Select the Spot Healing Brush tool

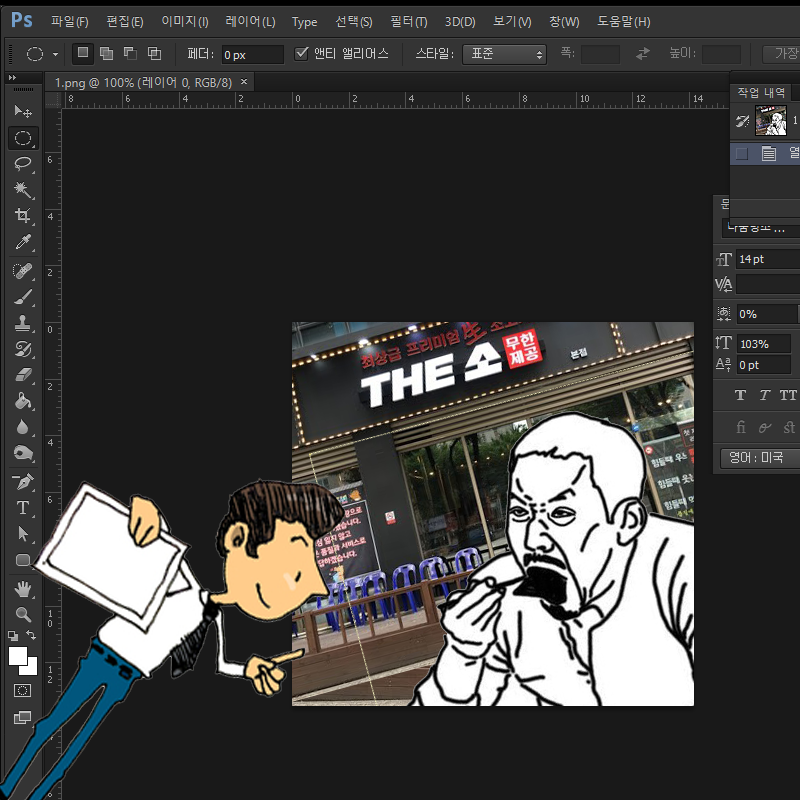click(22, 271)
